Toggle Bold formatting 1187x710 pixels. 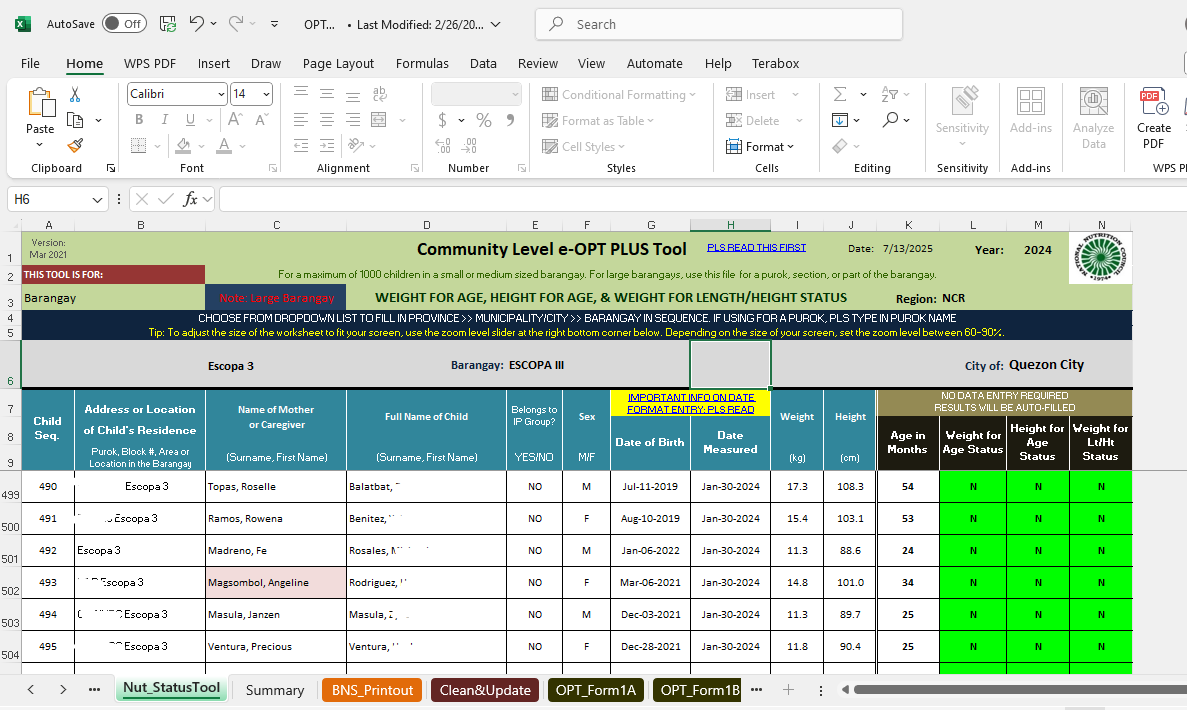click(139, 120)
